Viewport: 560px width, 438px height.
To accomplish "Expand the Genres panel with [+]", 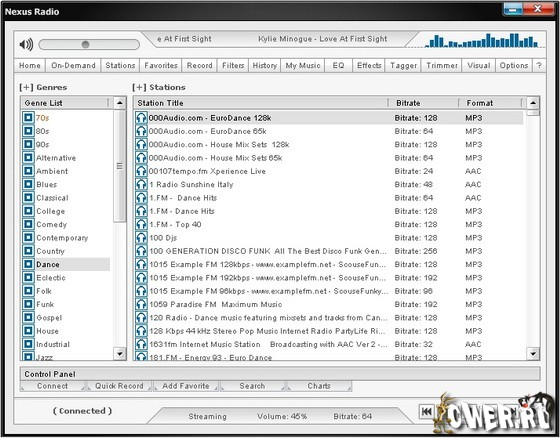I will pos(26,87).
